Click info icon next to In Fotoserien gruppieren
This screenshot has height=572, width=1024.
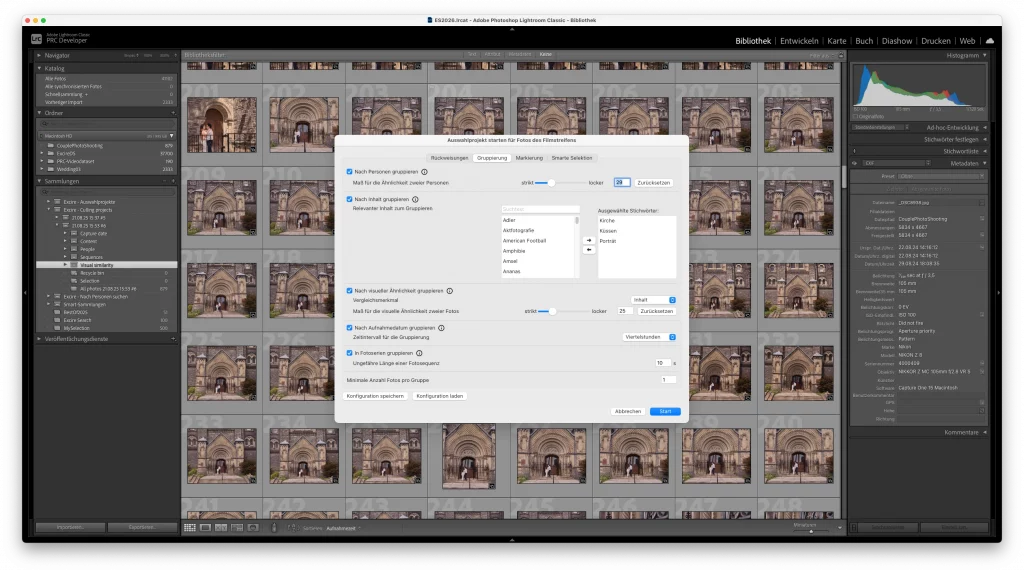(420, 353)
